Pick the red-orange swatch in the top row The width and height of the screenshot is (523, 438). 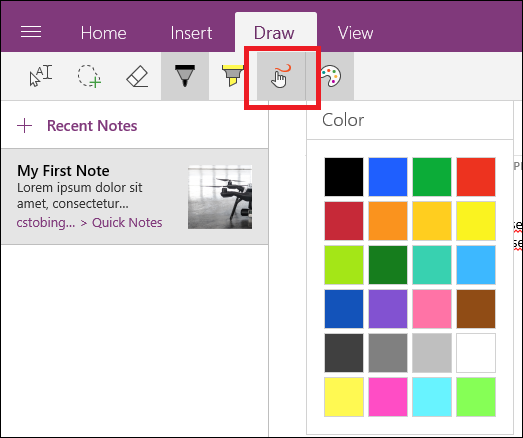pos(476,177)
